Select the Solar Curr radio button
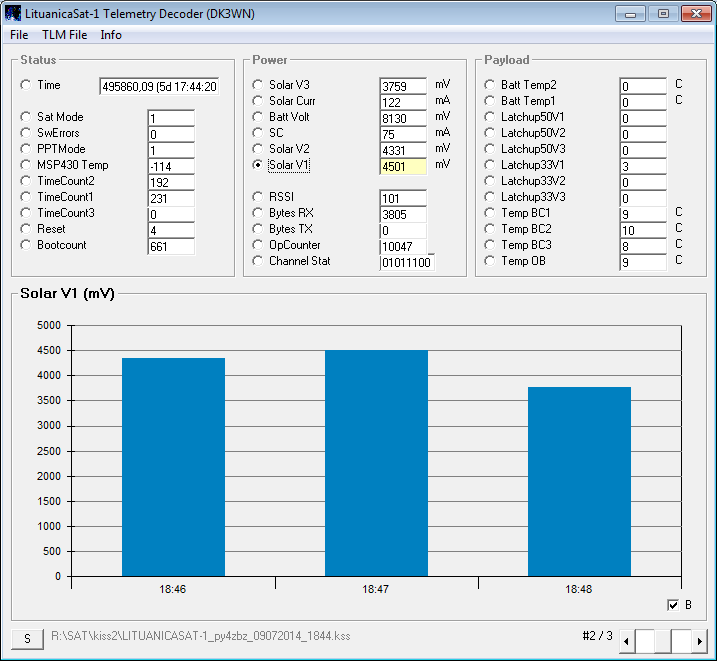 [257, 101]
